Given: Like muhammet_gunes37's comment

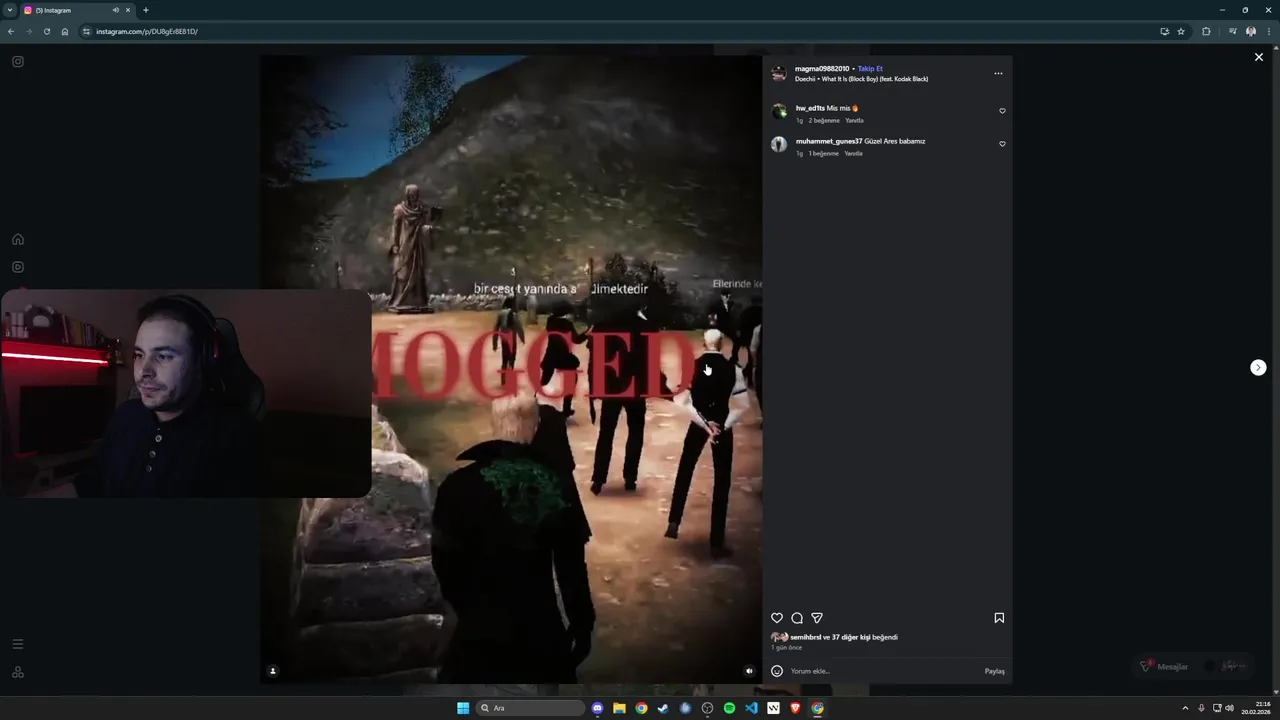Looking at the screenshot, I should [1002, 144].
